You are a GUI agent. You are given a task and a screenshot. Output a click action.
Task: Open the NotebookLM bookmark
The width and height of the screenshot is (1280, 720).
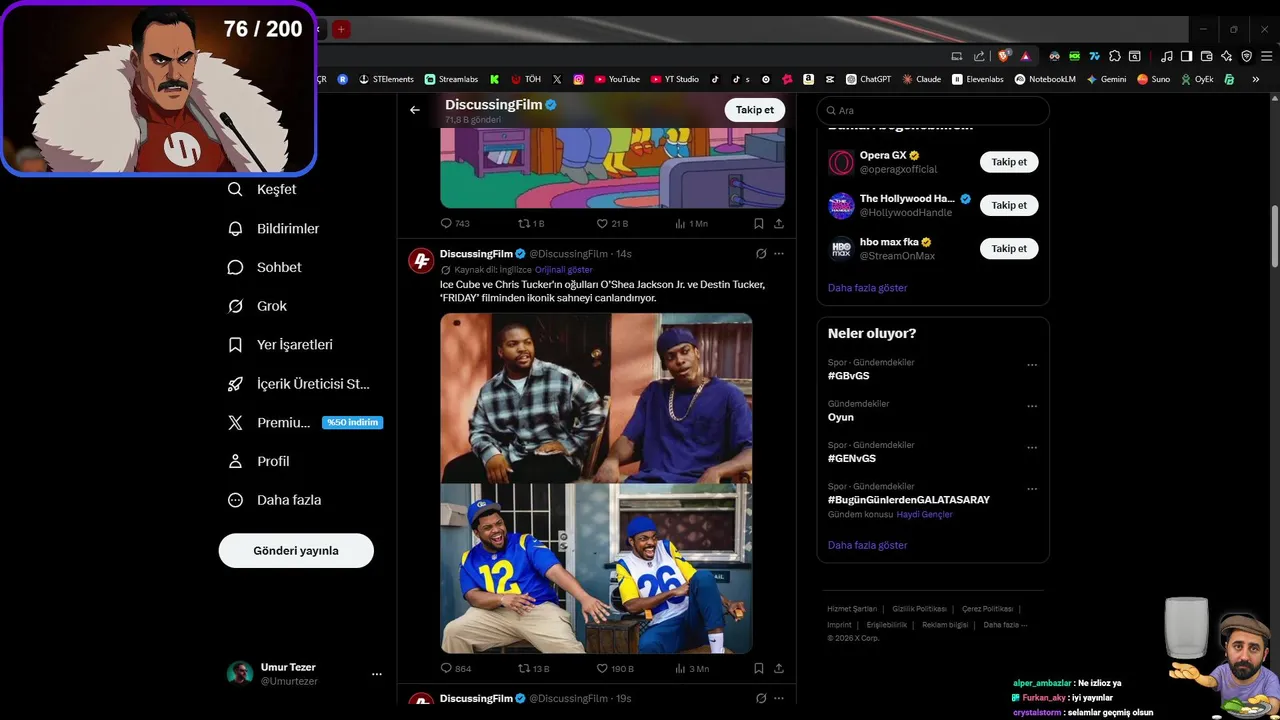point(1045,79)
